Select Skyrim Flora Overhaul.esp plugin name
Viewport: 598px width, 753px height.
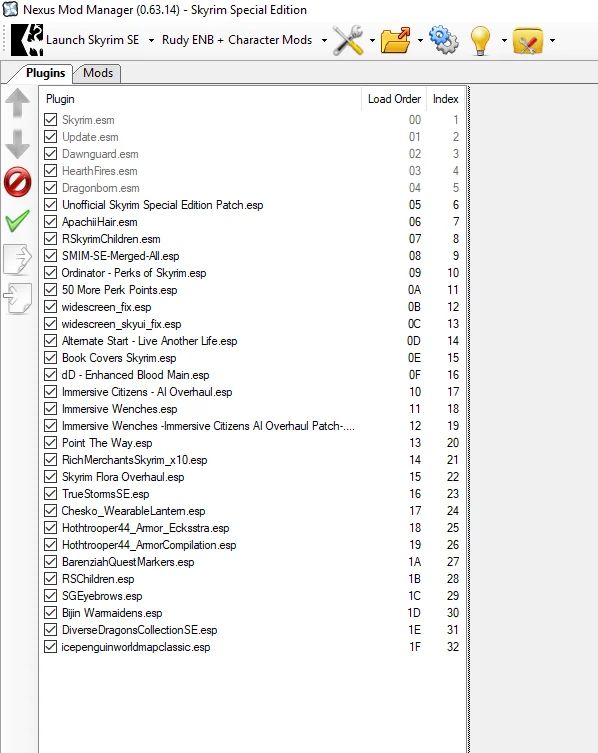(x=123, y=477)
